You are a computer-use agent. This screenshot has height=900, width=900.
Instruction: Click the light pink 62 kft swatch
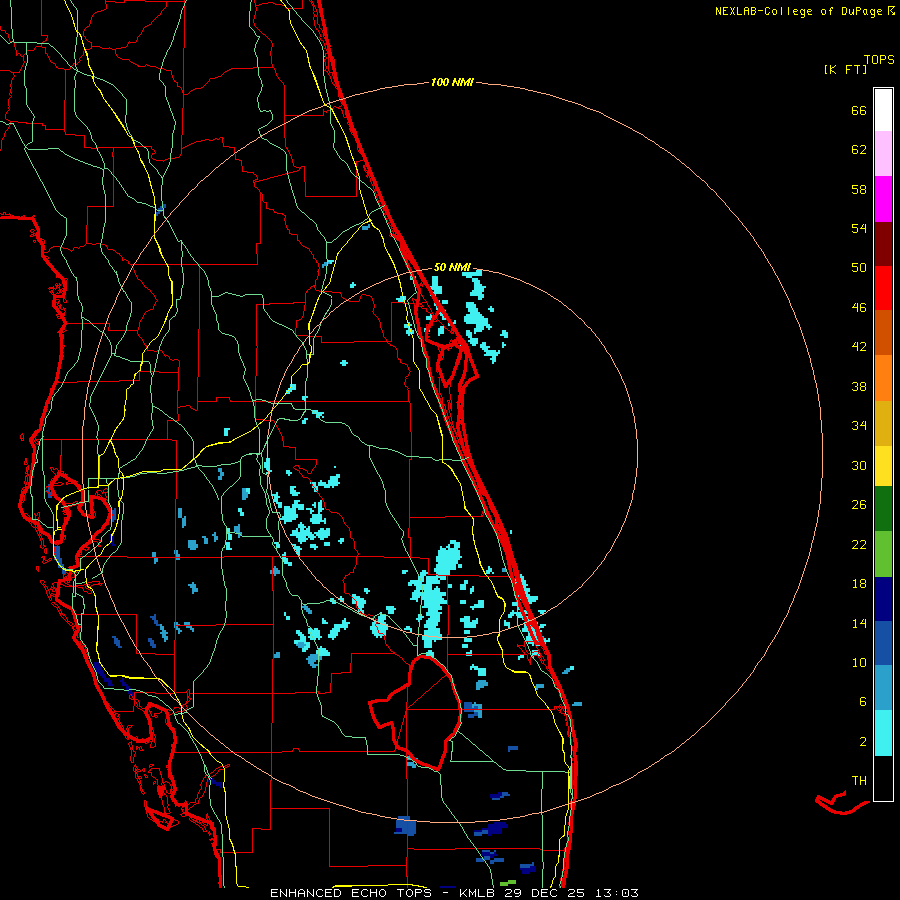pos(883,153)
